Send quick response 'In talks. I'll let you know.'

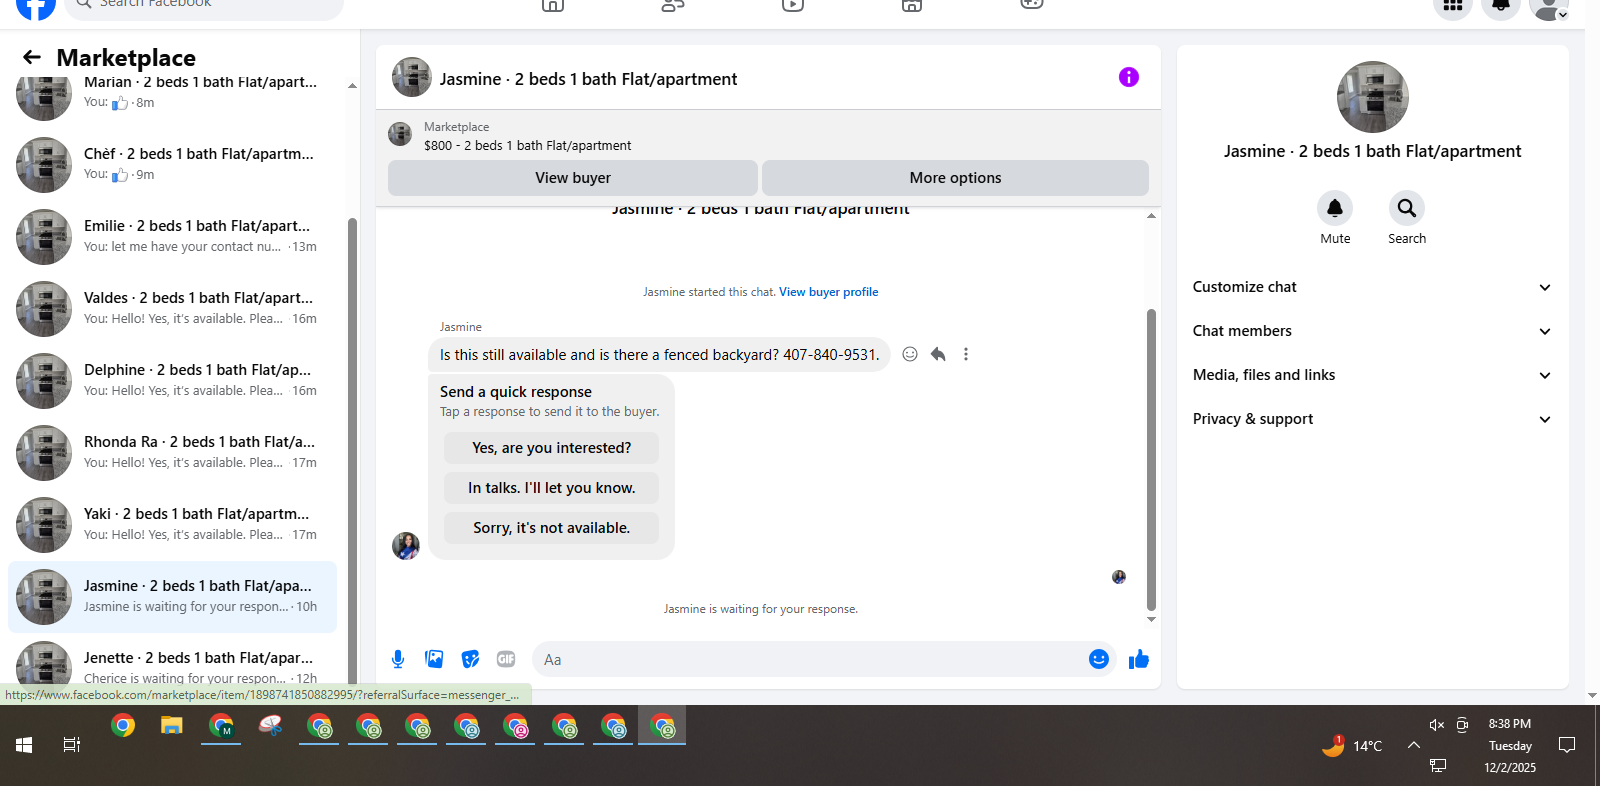(551, 488)
